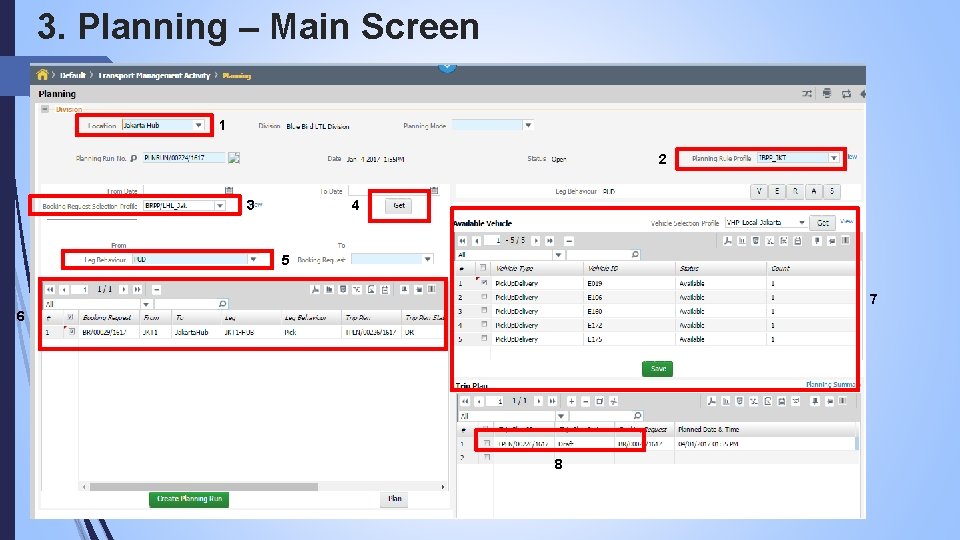This screenshot has height=540, width=960.
Task: Remove row with minus icon in Trip Plan grid
Action: click(585, 401)
